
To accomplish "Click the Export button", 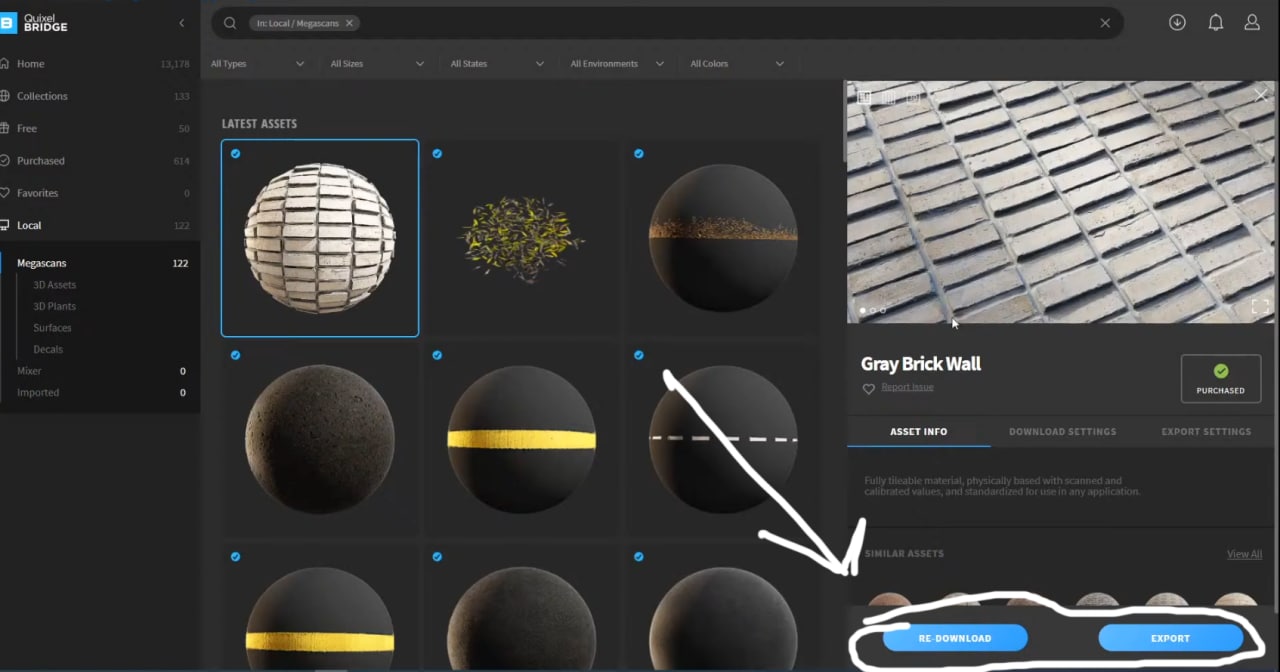I will click(x=1170, y=638).
